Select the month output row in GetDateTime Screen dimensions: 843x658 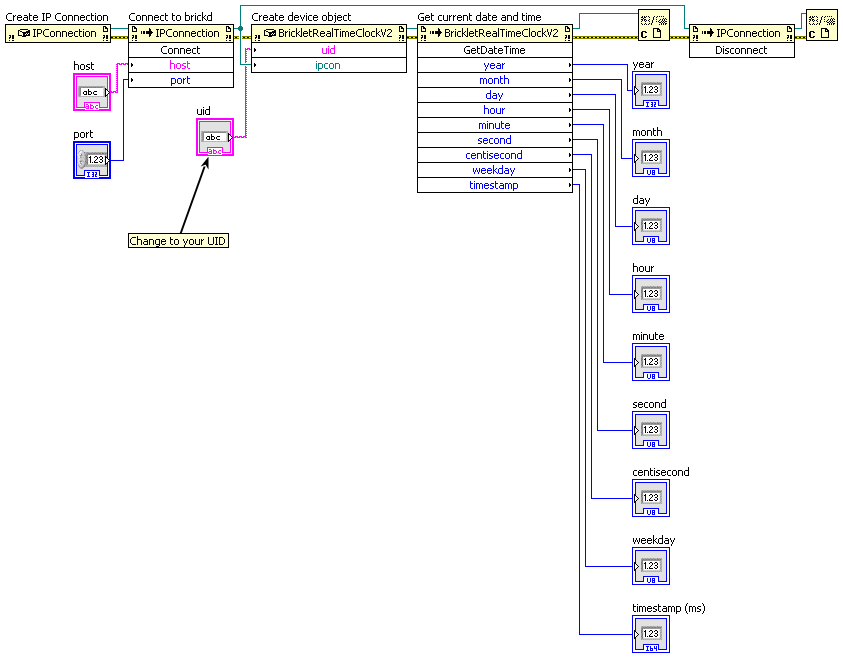pyautogui.click(x=495, y=80)
